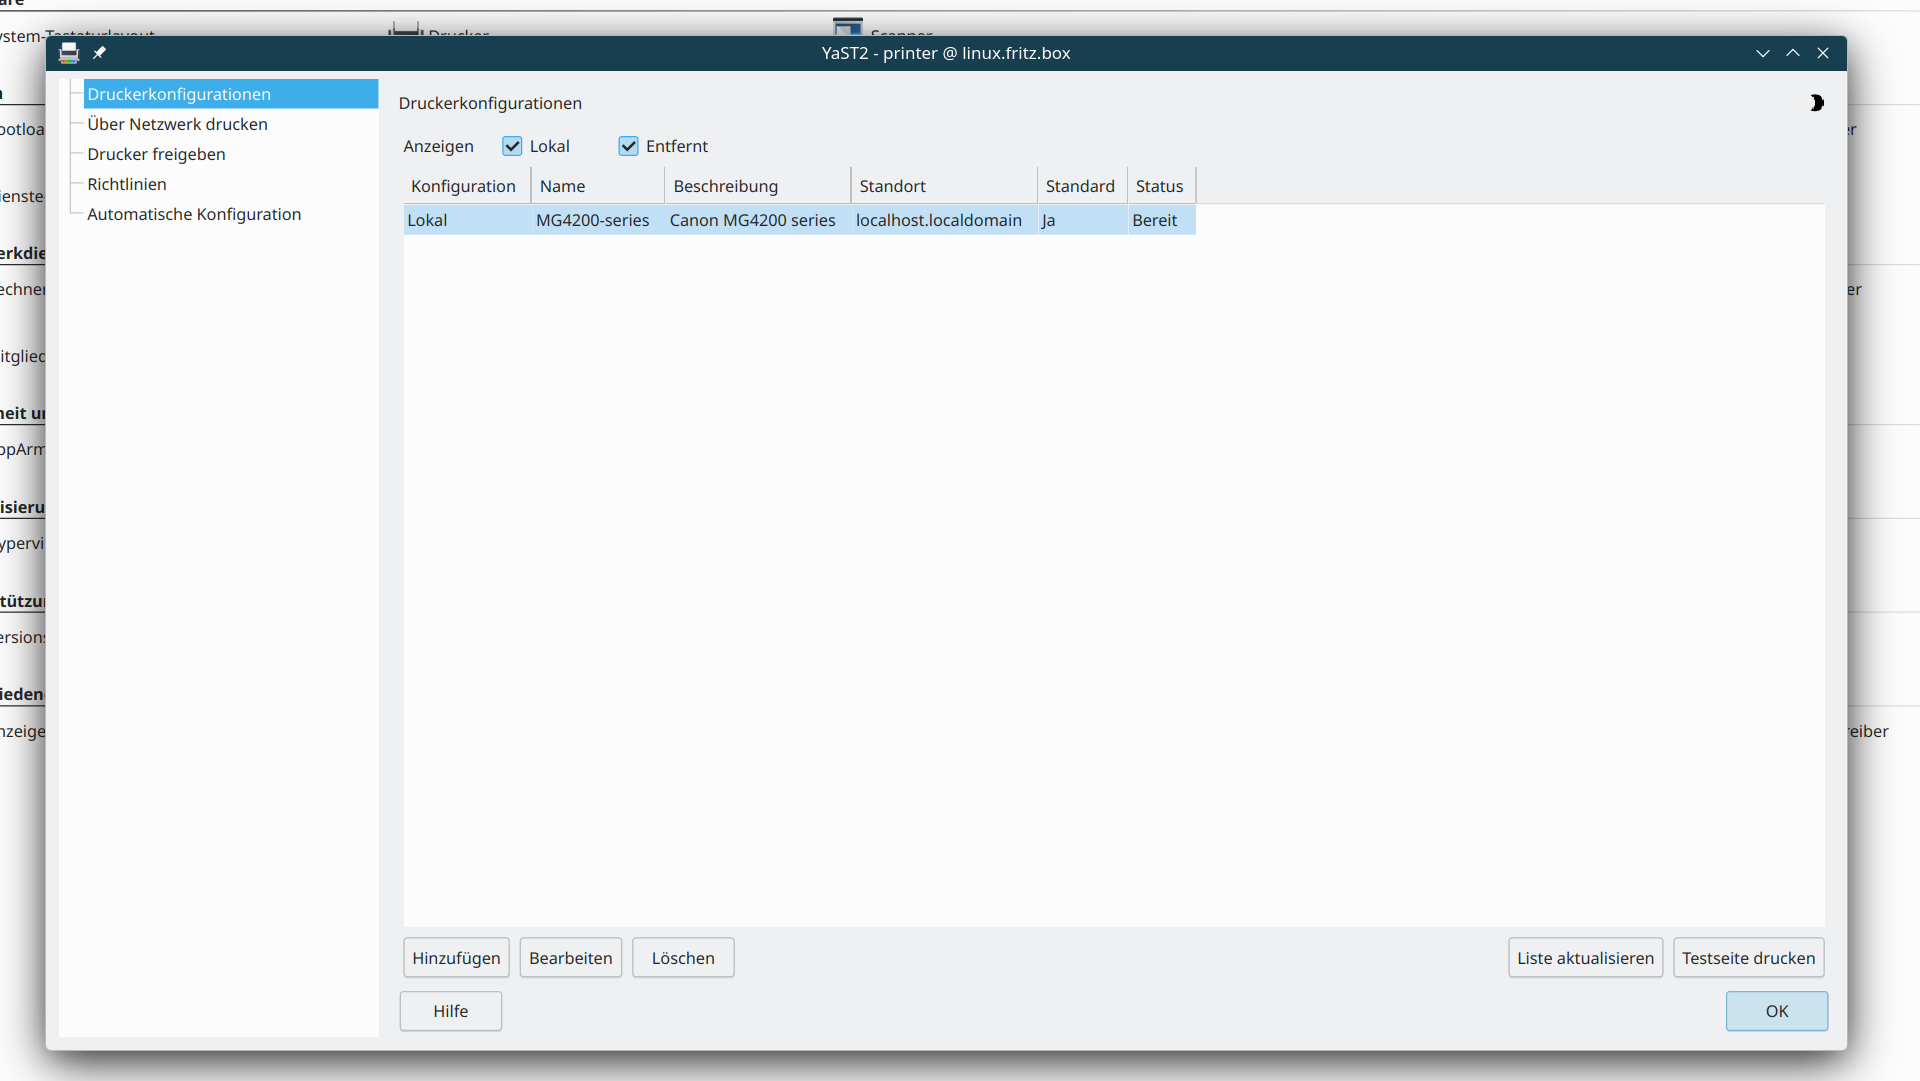Image resolution: width=1920 pixels, height=1081 pixels.
Task: Sort table by Status column
Action: 1159,186
